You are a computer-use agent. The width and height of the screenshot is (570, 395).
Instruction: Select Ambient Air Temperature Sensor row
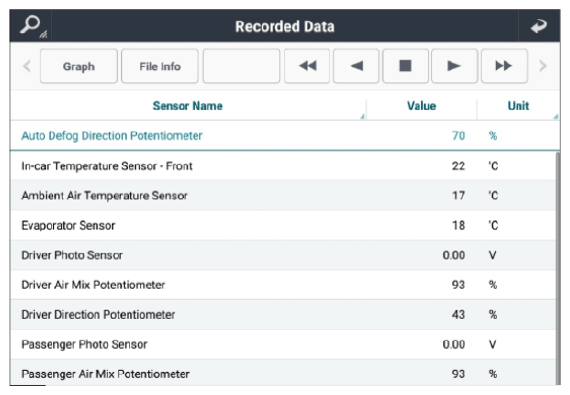pos(283,196)
